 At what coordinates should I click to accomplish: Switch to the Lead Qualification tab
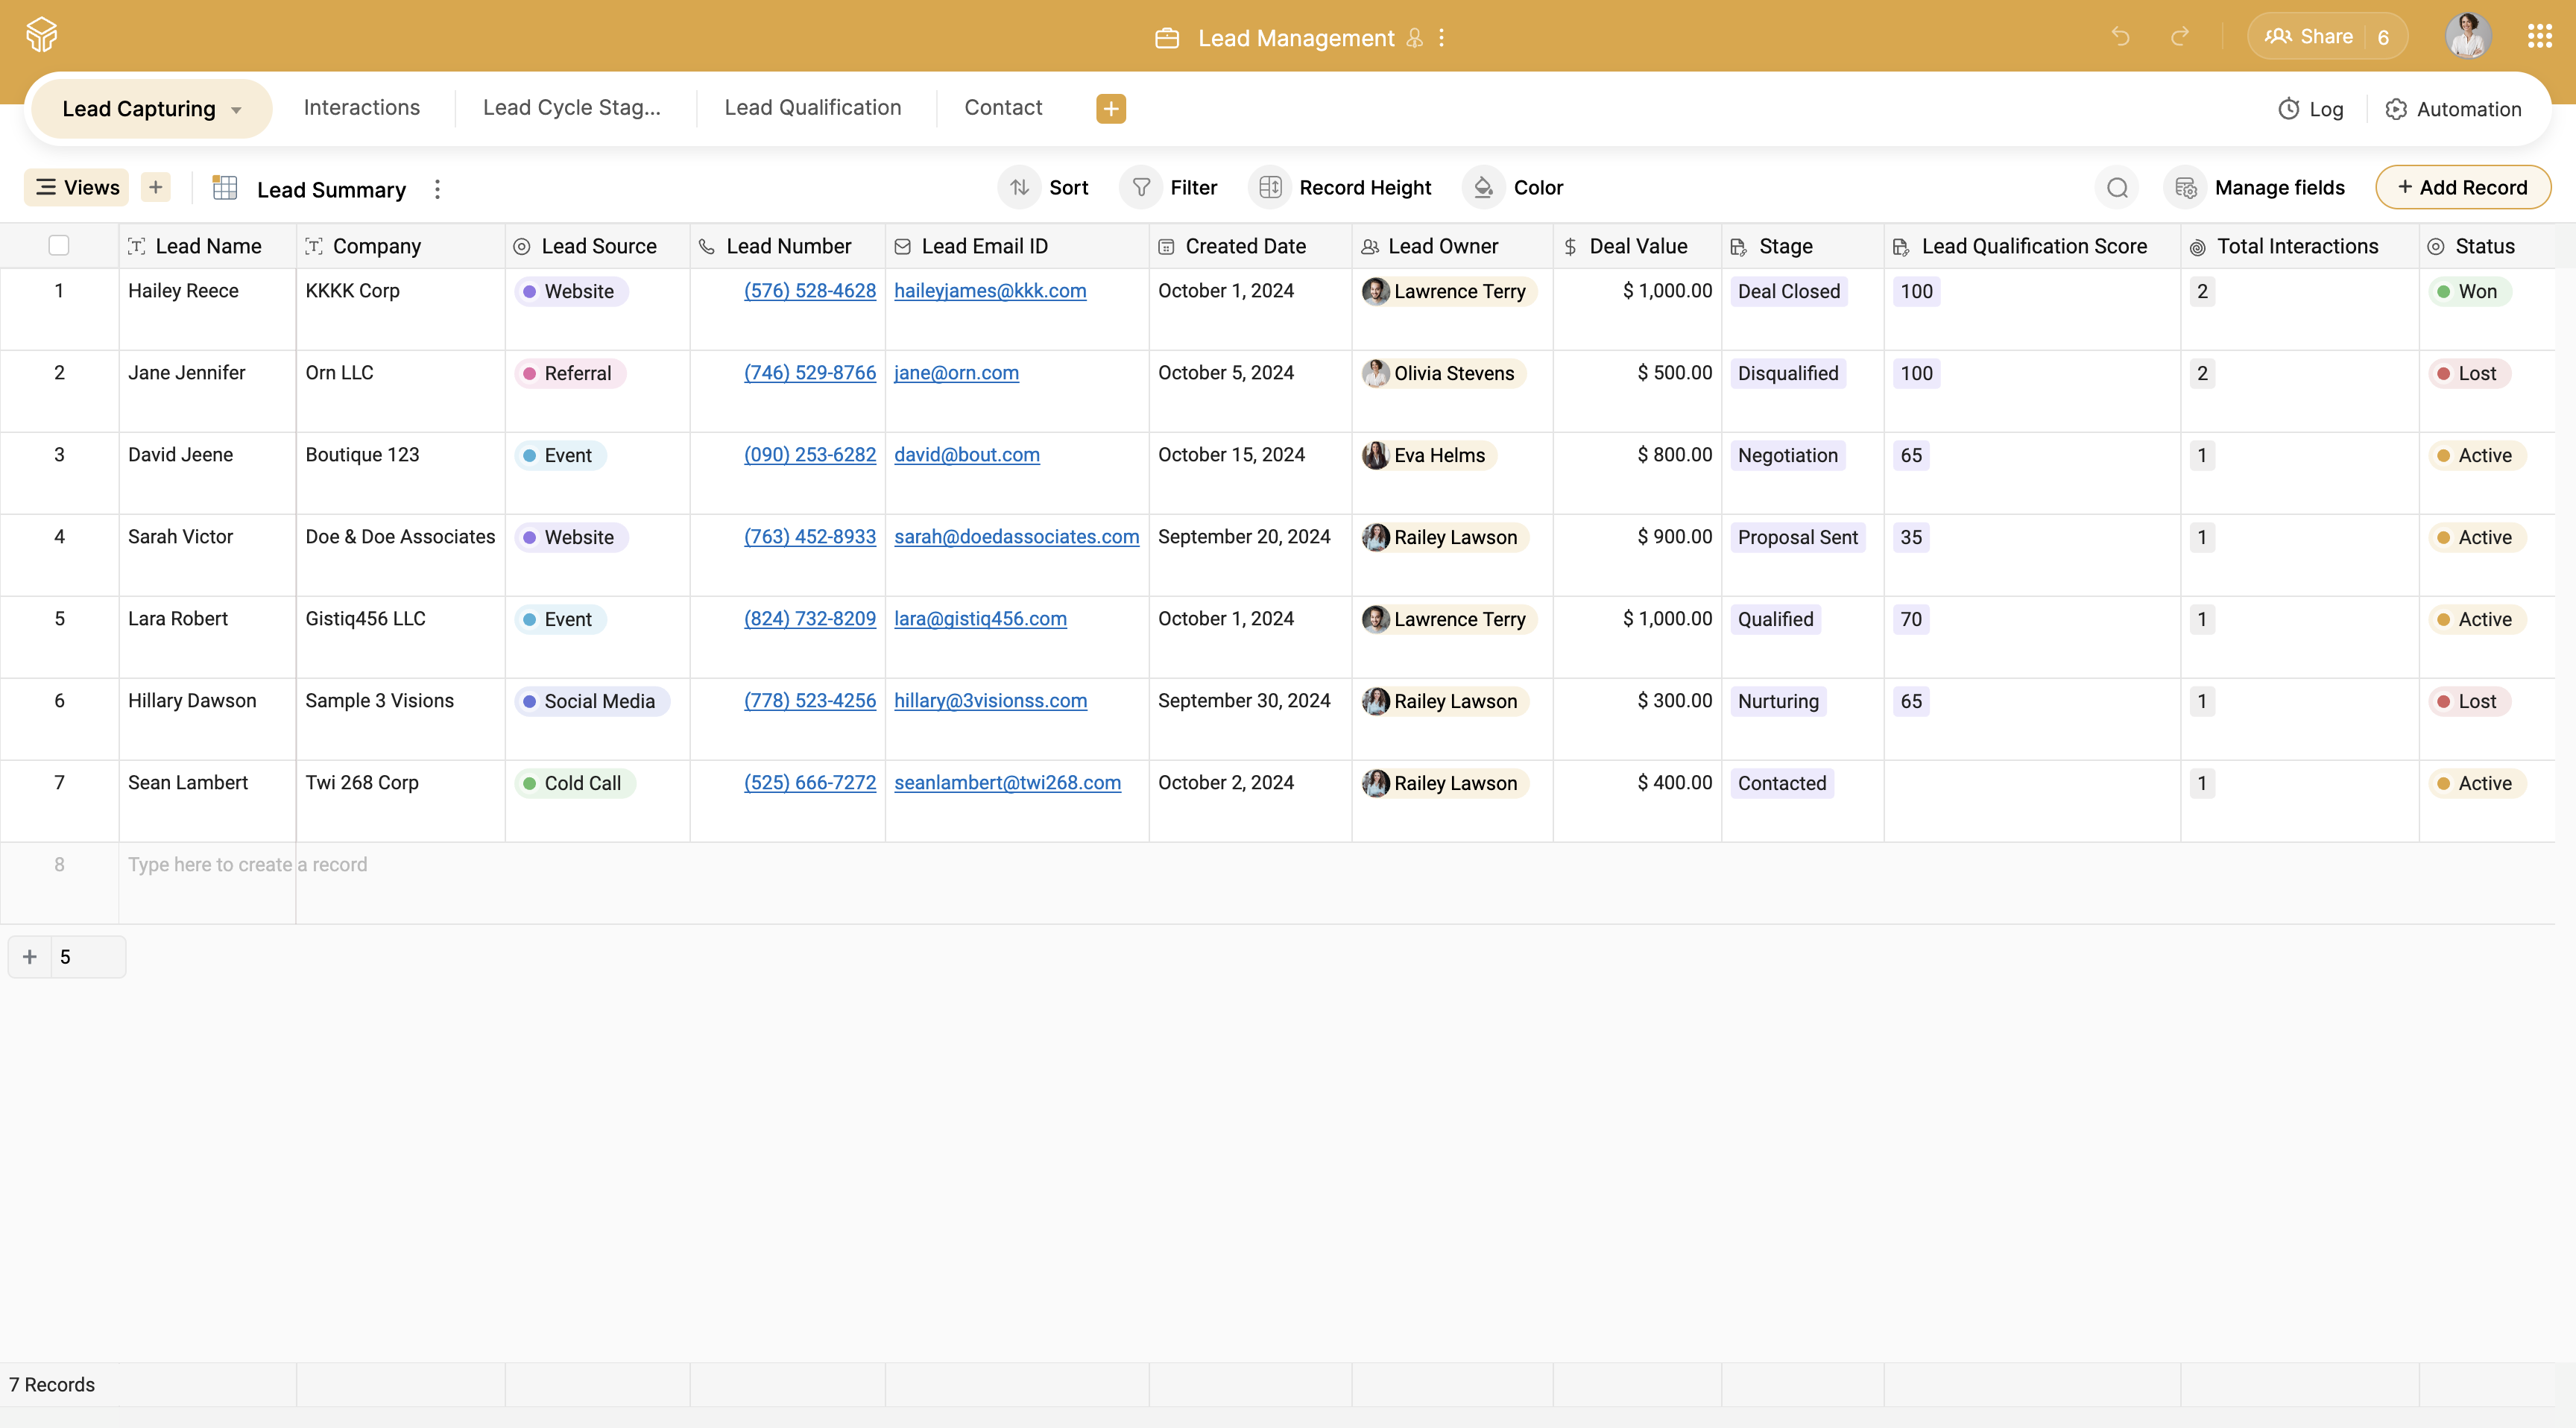tap(813, 108)
